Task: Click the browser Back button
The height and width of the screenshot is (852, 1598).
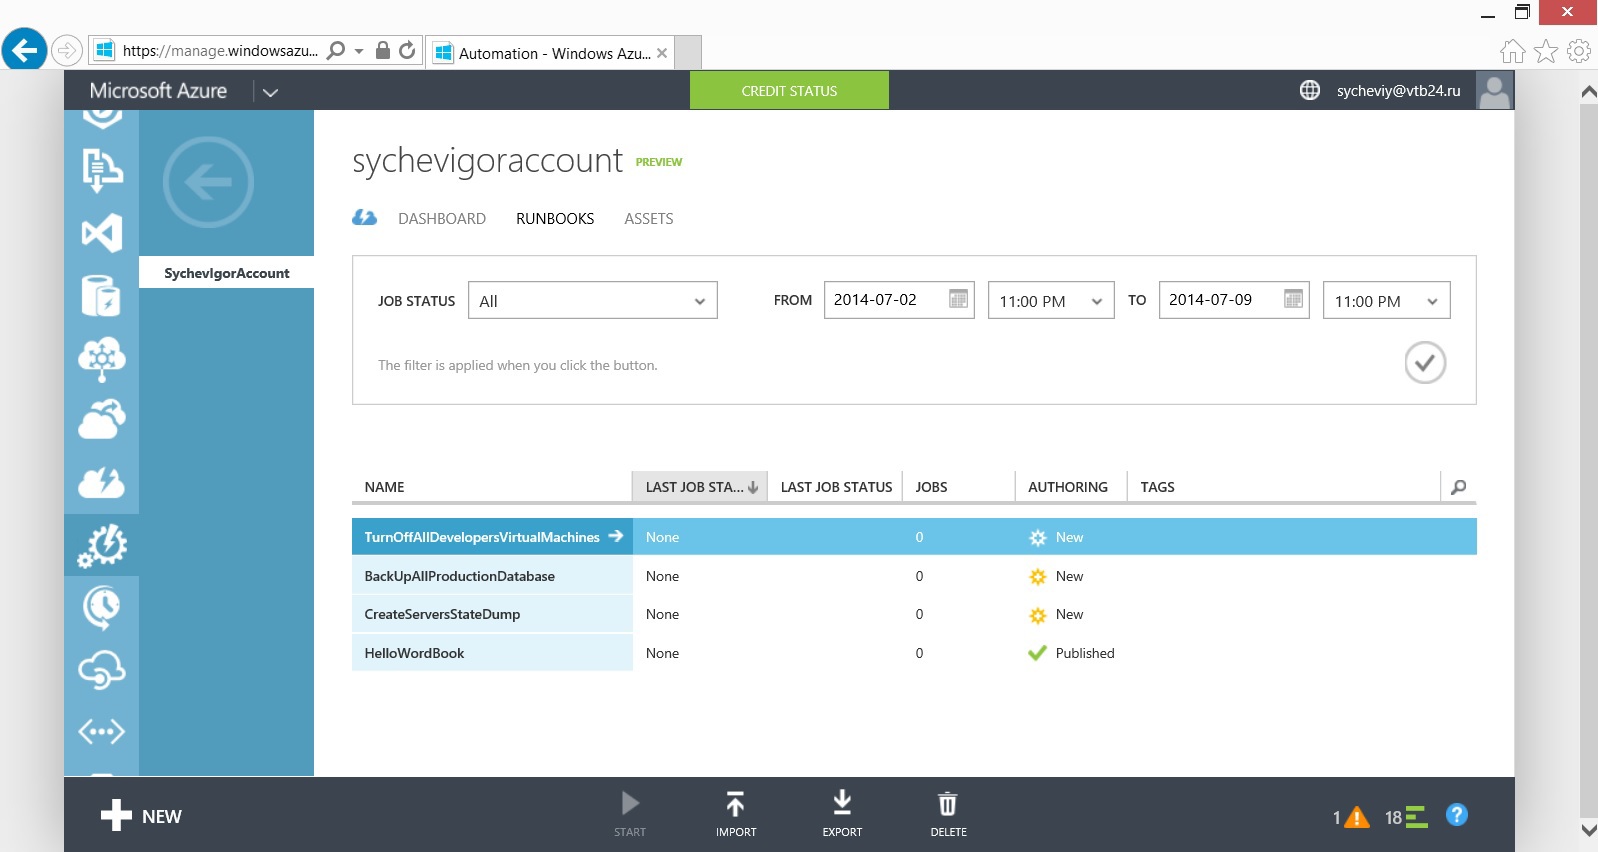Action: (24, 49)
